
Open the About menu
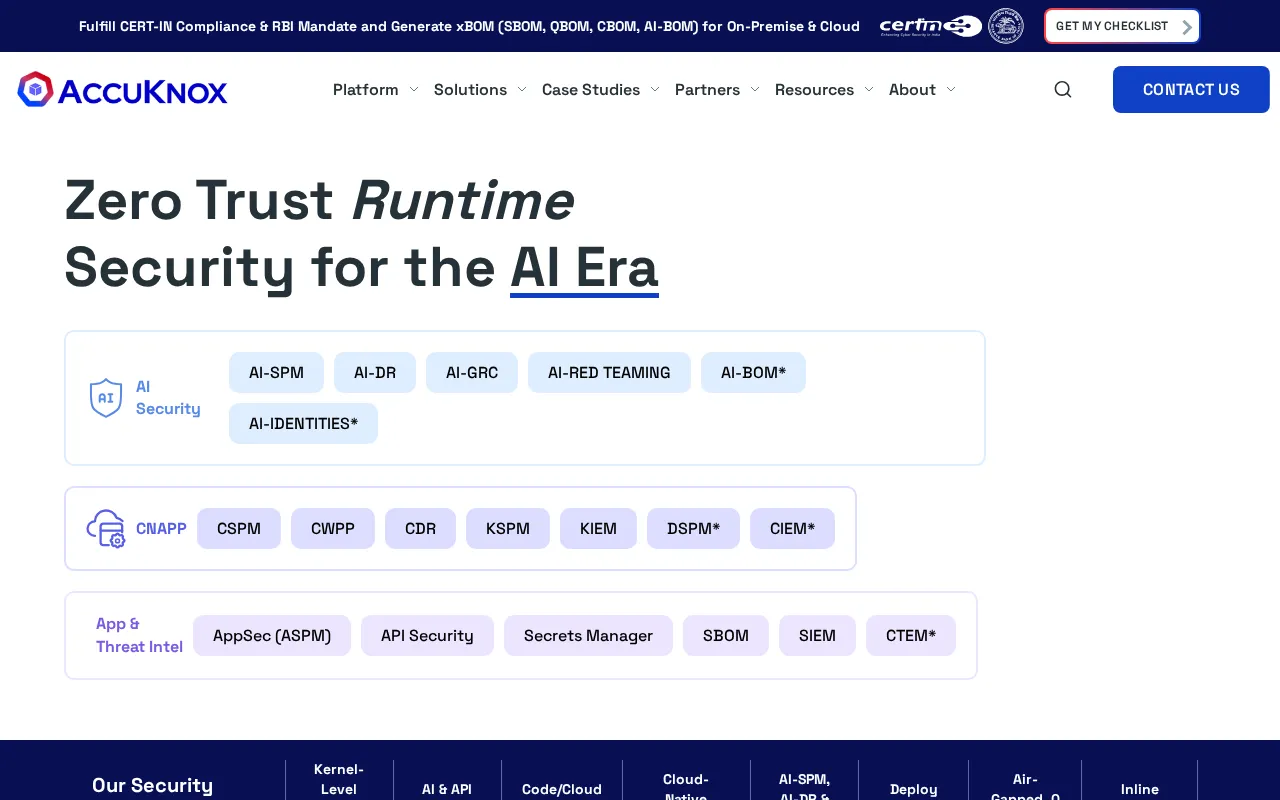pyautogui.click(x=912, y=90)
